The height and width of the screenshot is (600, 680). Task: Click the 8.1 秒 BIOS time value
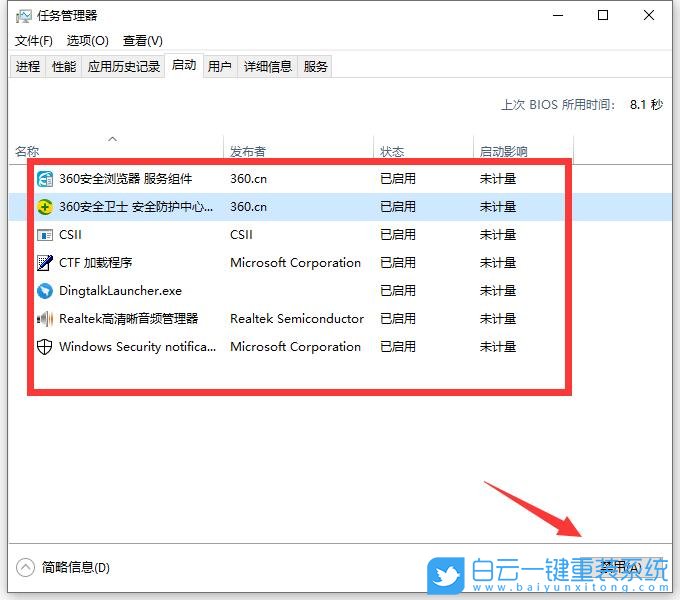tap(647, 104)
